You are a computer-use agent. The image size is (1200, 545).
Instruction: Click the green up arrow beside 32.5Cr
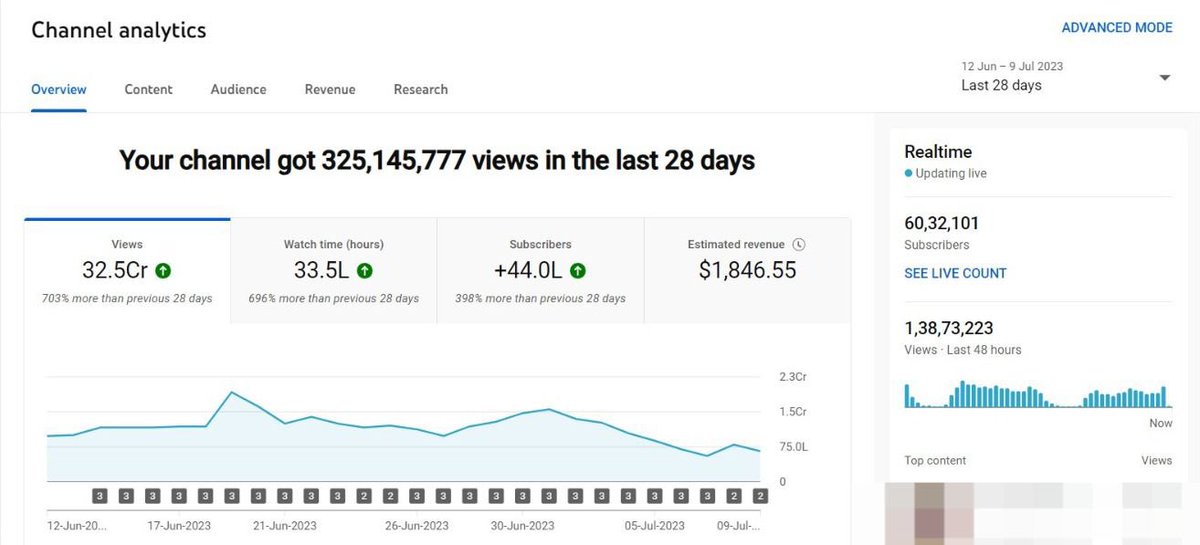163,270
